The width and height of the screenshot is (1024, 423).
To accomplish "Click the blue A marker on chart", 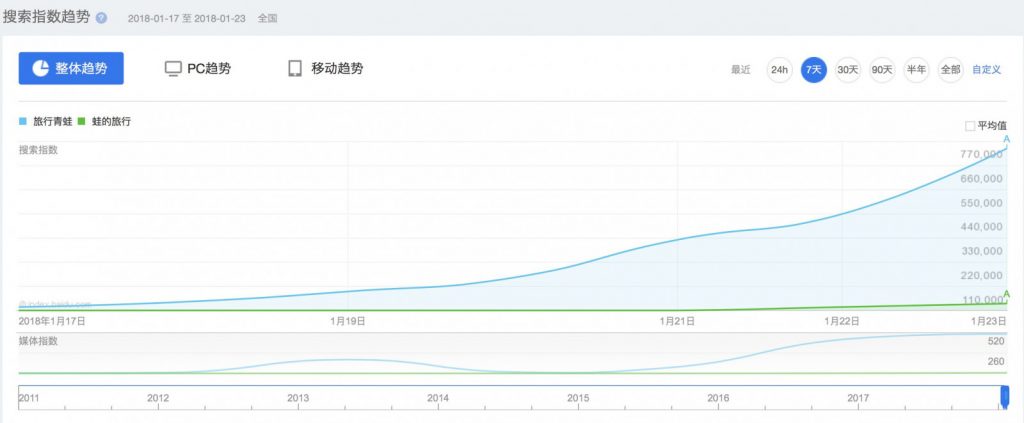I will [x=1007, y=140].
